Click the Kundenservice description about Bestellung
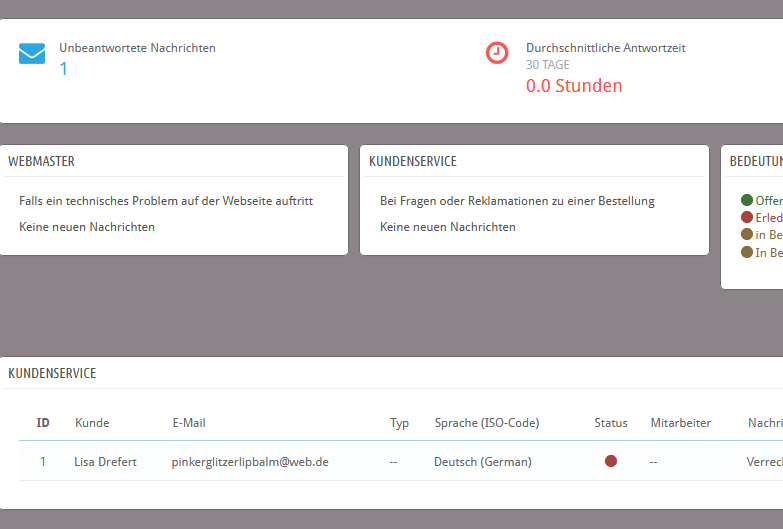This screenshot has width=783, height=529. click(x=517, y=201)
